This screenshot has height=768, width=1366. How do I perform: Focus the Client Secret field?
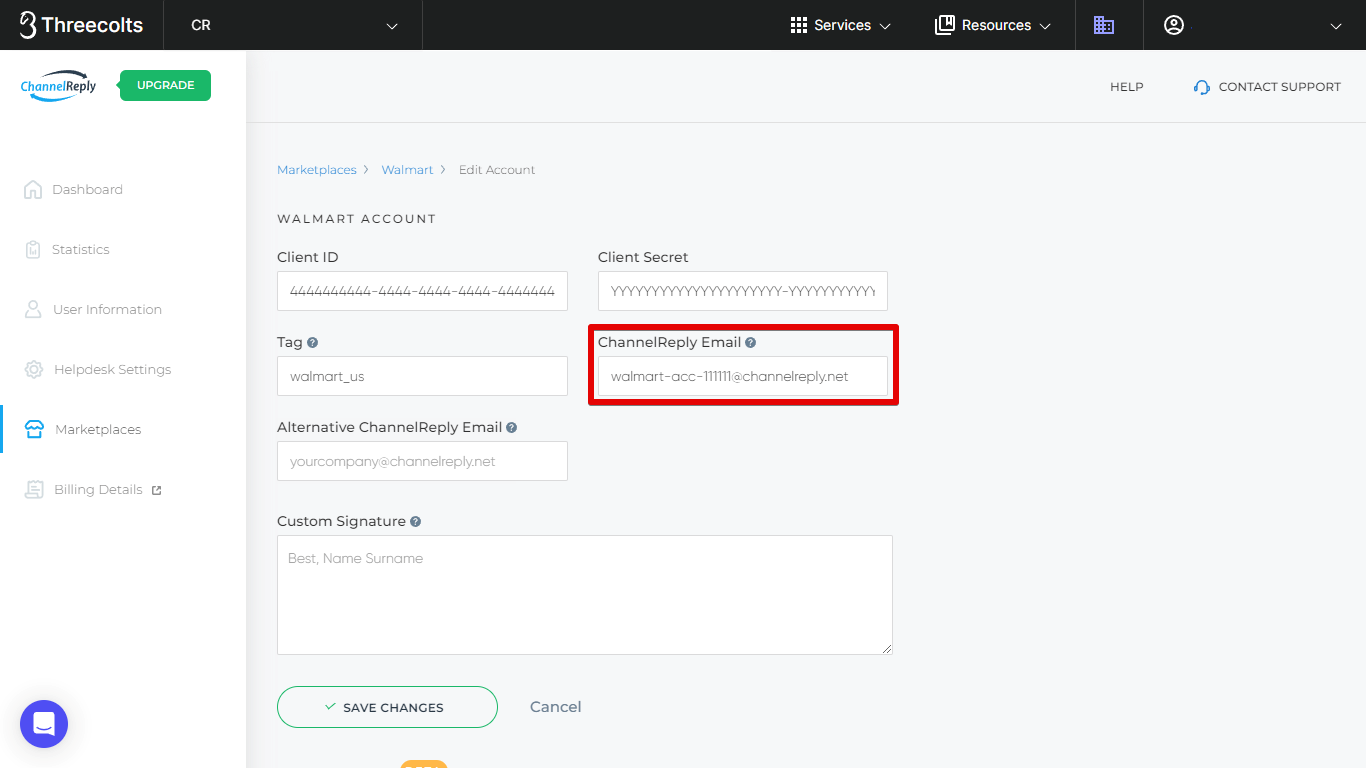click(x=742, y=291)
